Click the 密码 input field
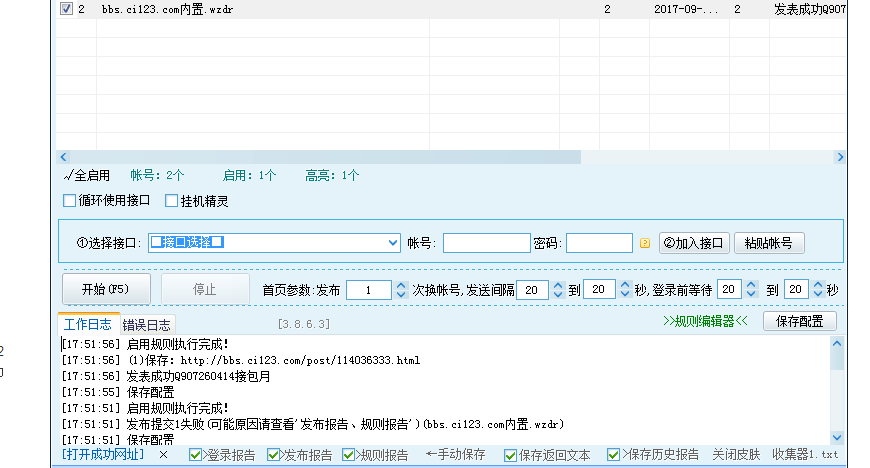This screenshot has height=468, width=870. point(599,243)
